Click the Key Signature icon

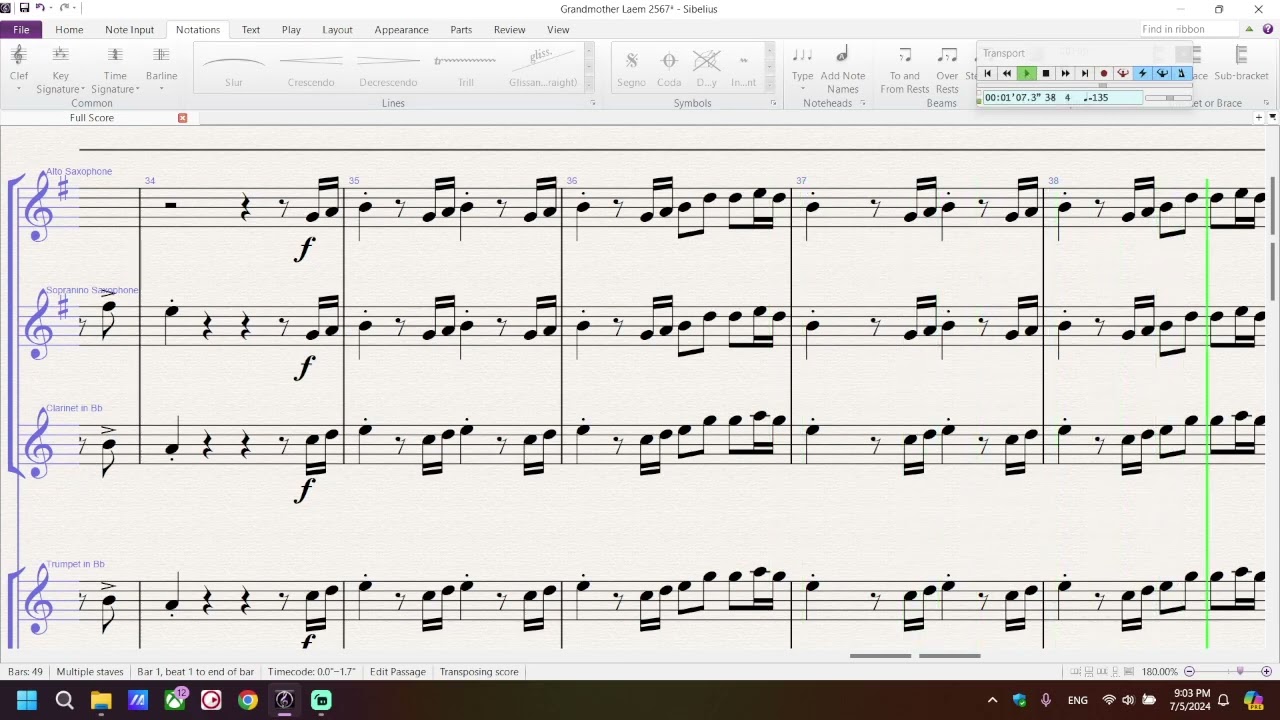click(60, 56)
